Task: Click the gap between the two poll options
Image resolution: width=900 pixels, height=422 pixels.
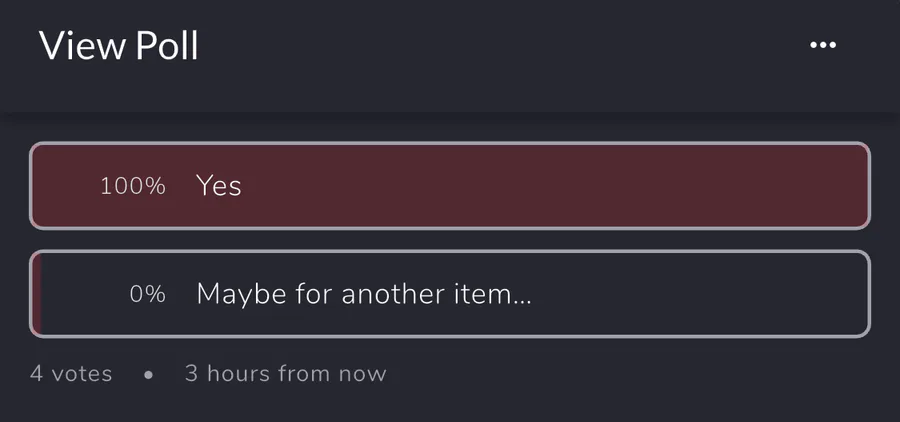Action: pos(450,239)
